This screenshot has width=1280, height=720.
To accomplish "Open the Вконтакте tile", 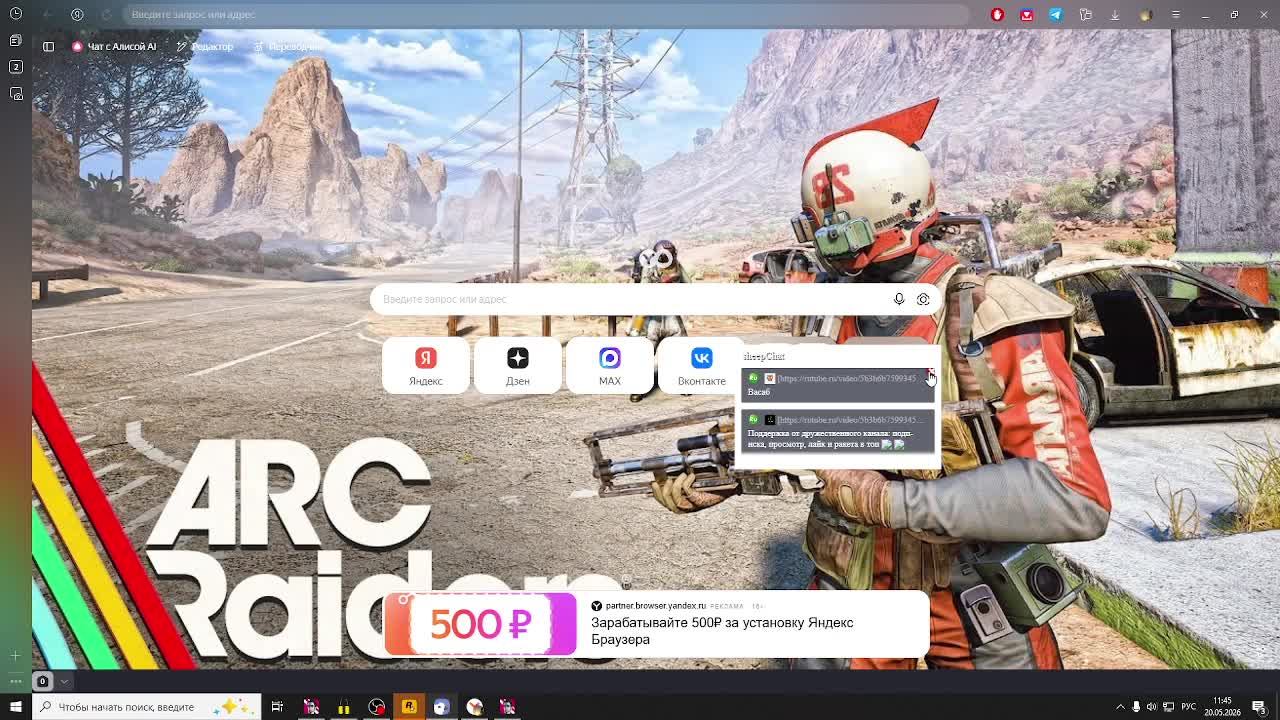I will coord(701,365).
